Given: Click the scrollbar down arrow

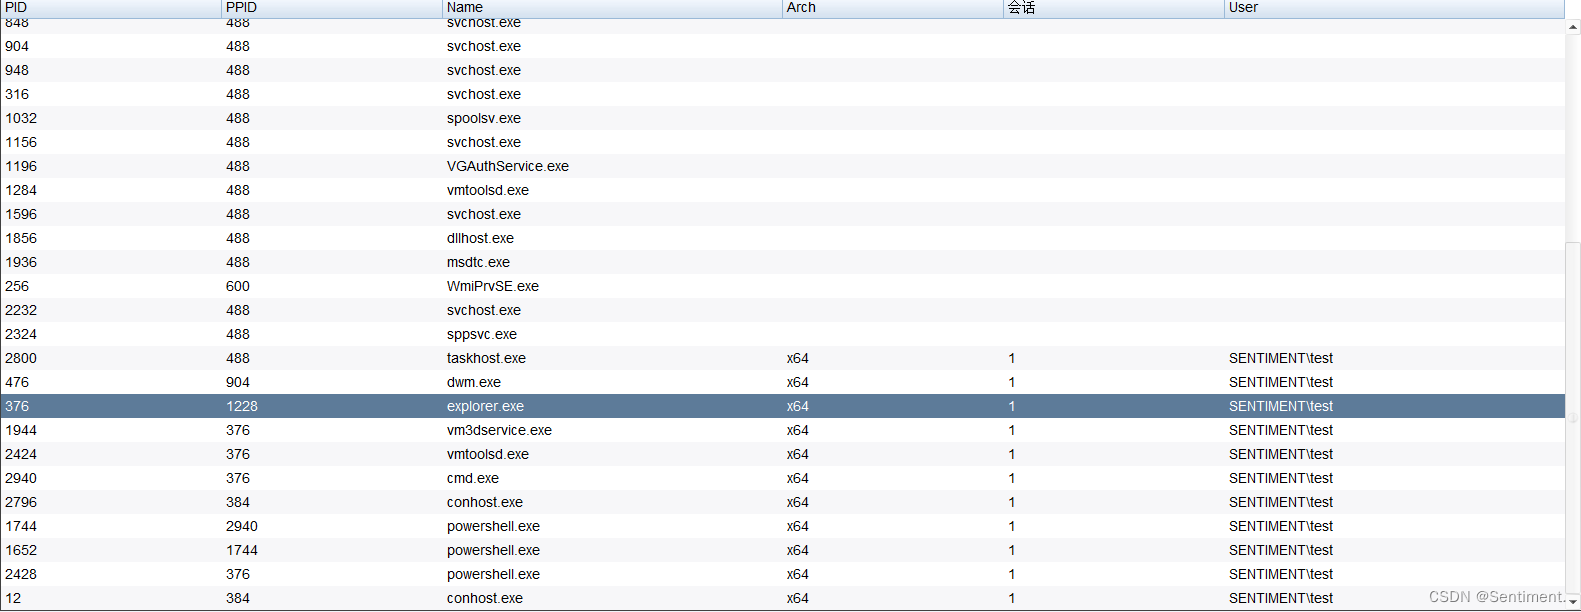Looking at the screenshot, I should [x=1573, y=601].
